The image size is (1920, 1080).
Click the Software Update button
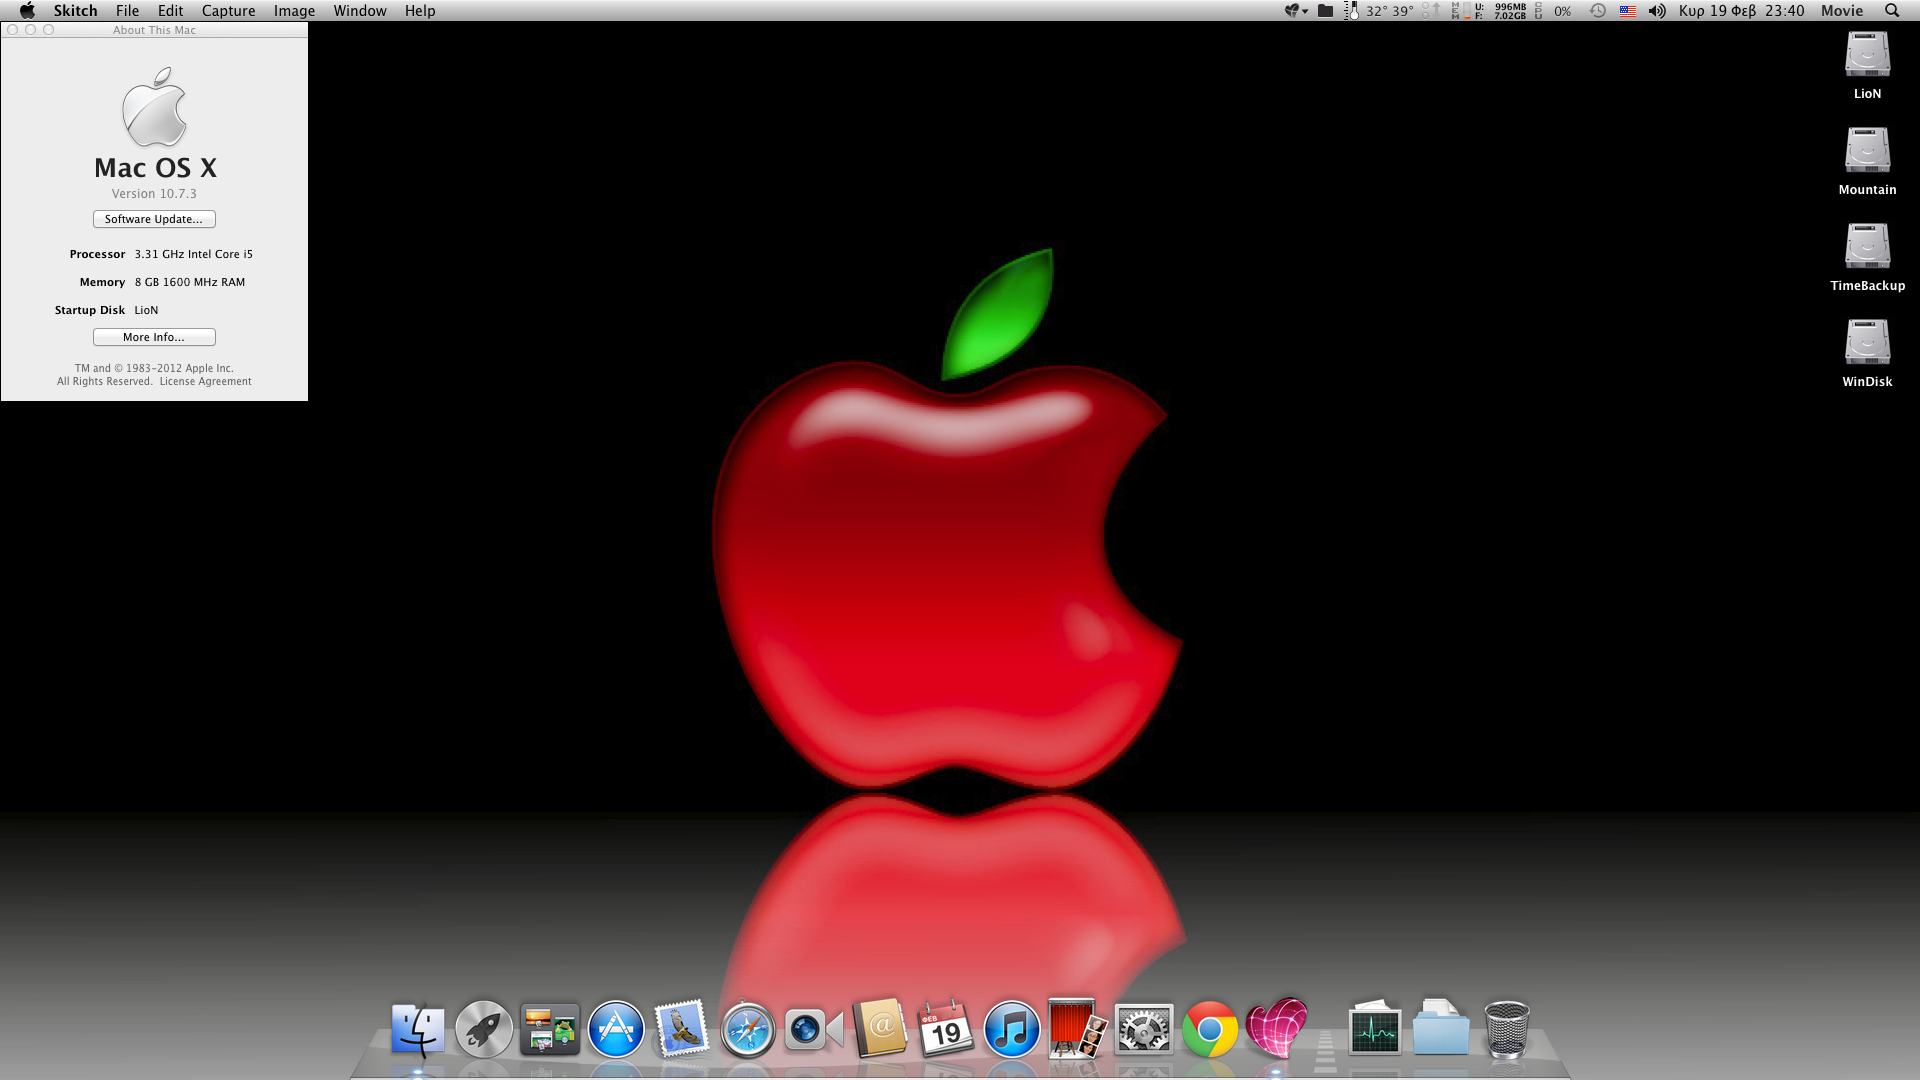tap(154, 219)
